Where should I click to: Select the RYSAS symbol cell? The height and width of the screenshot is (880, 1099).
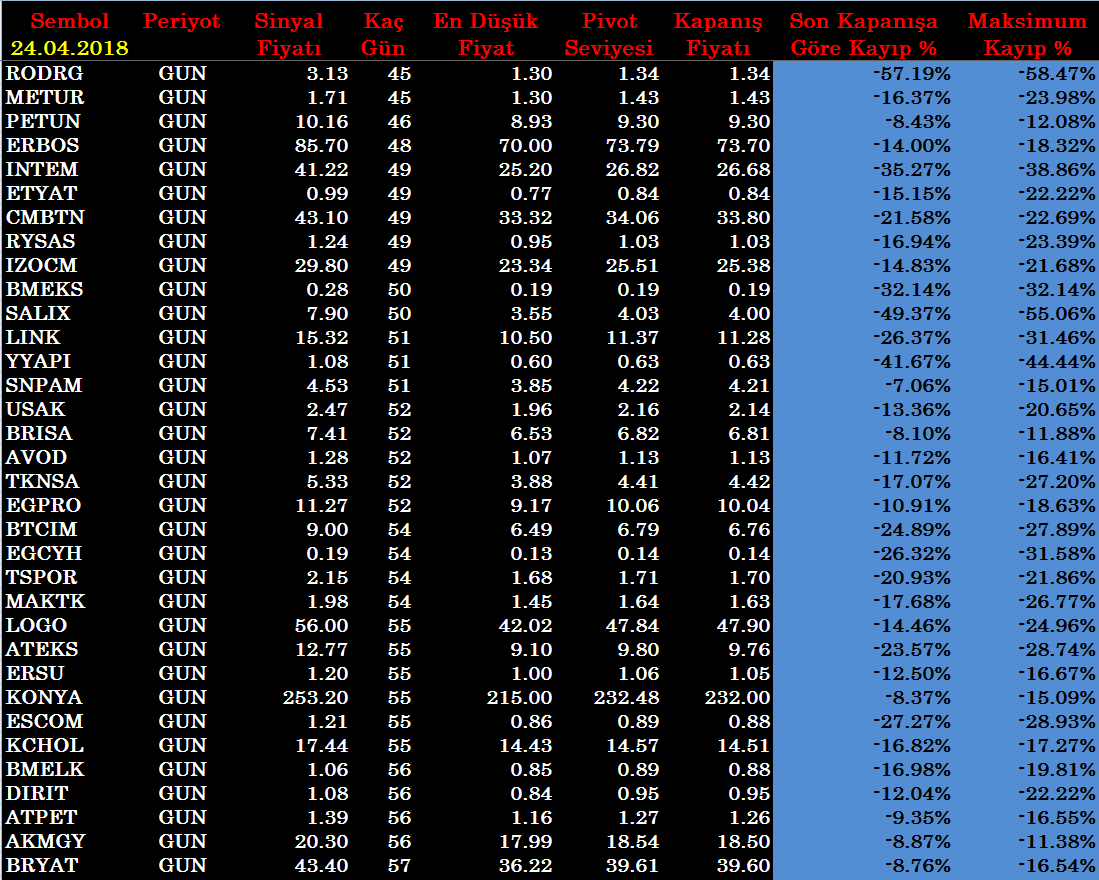(41, 241)
